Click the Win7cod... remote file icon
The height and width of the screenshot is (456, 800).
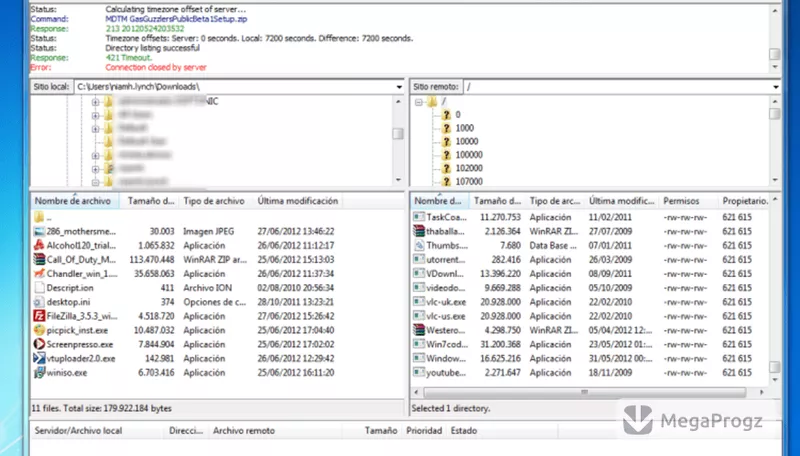click(419, 344)
